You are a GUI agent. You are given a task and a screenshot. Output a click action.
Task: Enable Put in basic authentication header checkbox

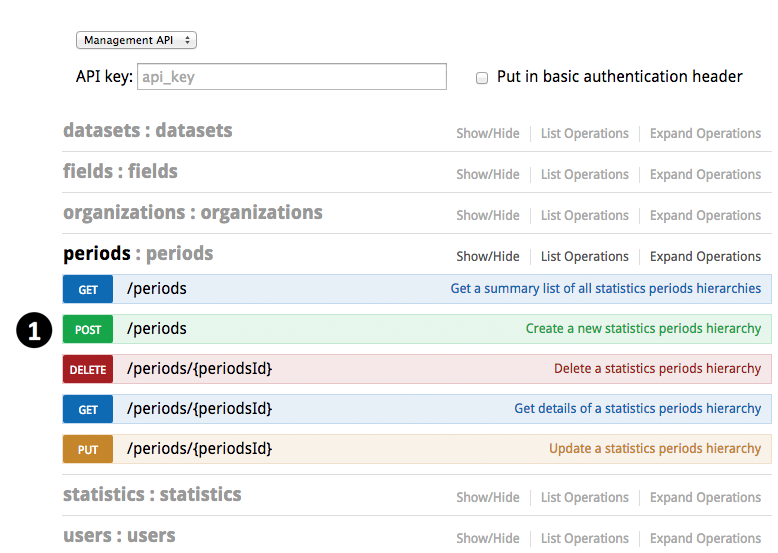(x=482, y=77)
